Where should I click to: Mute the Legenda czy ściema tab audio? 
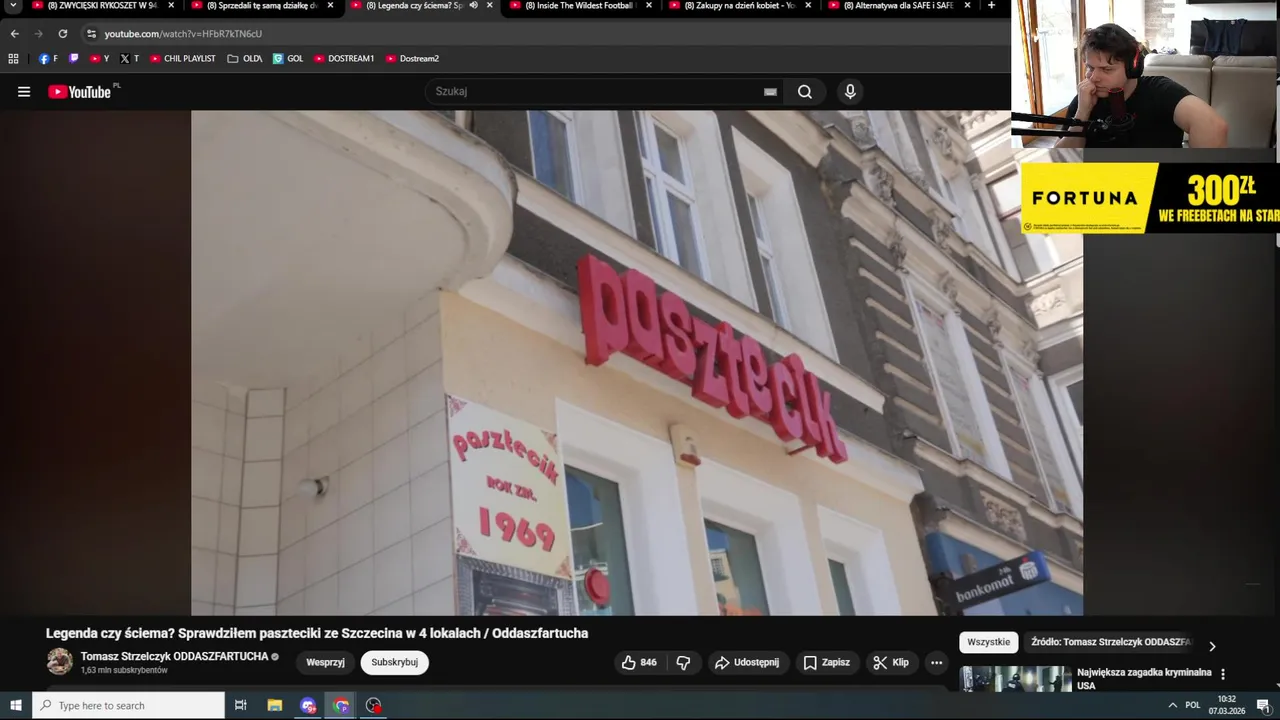click(473, 5)
